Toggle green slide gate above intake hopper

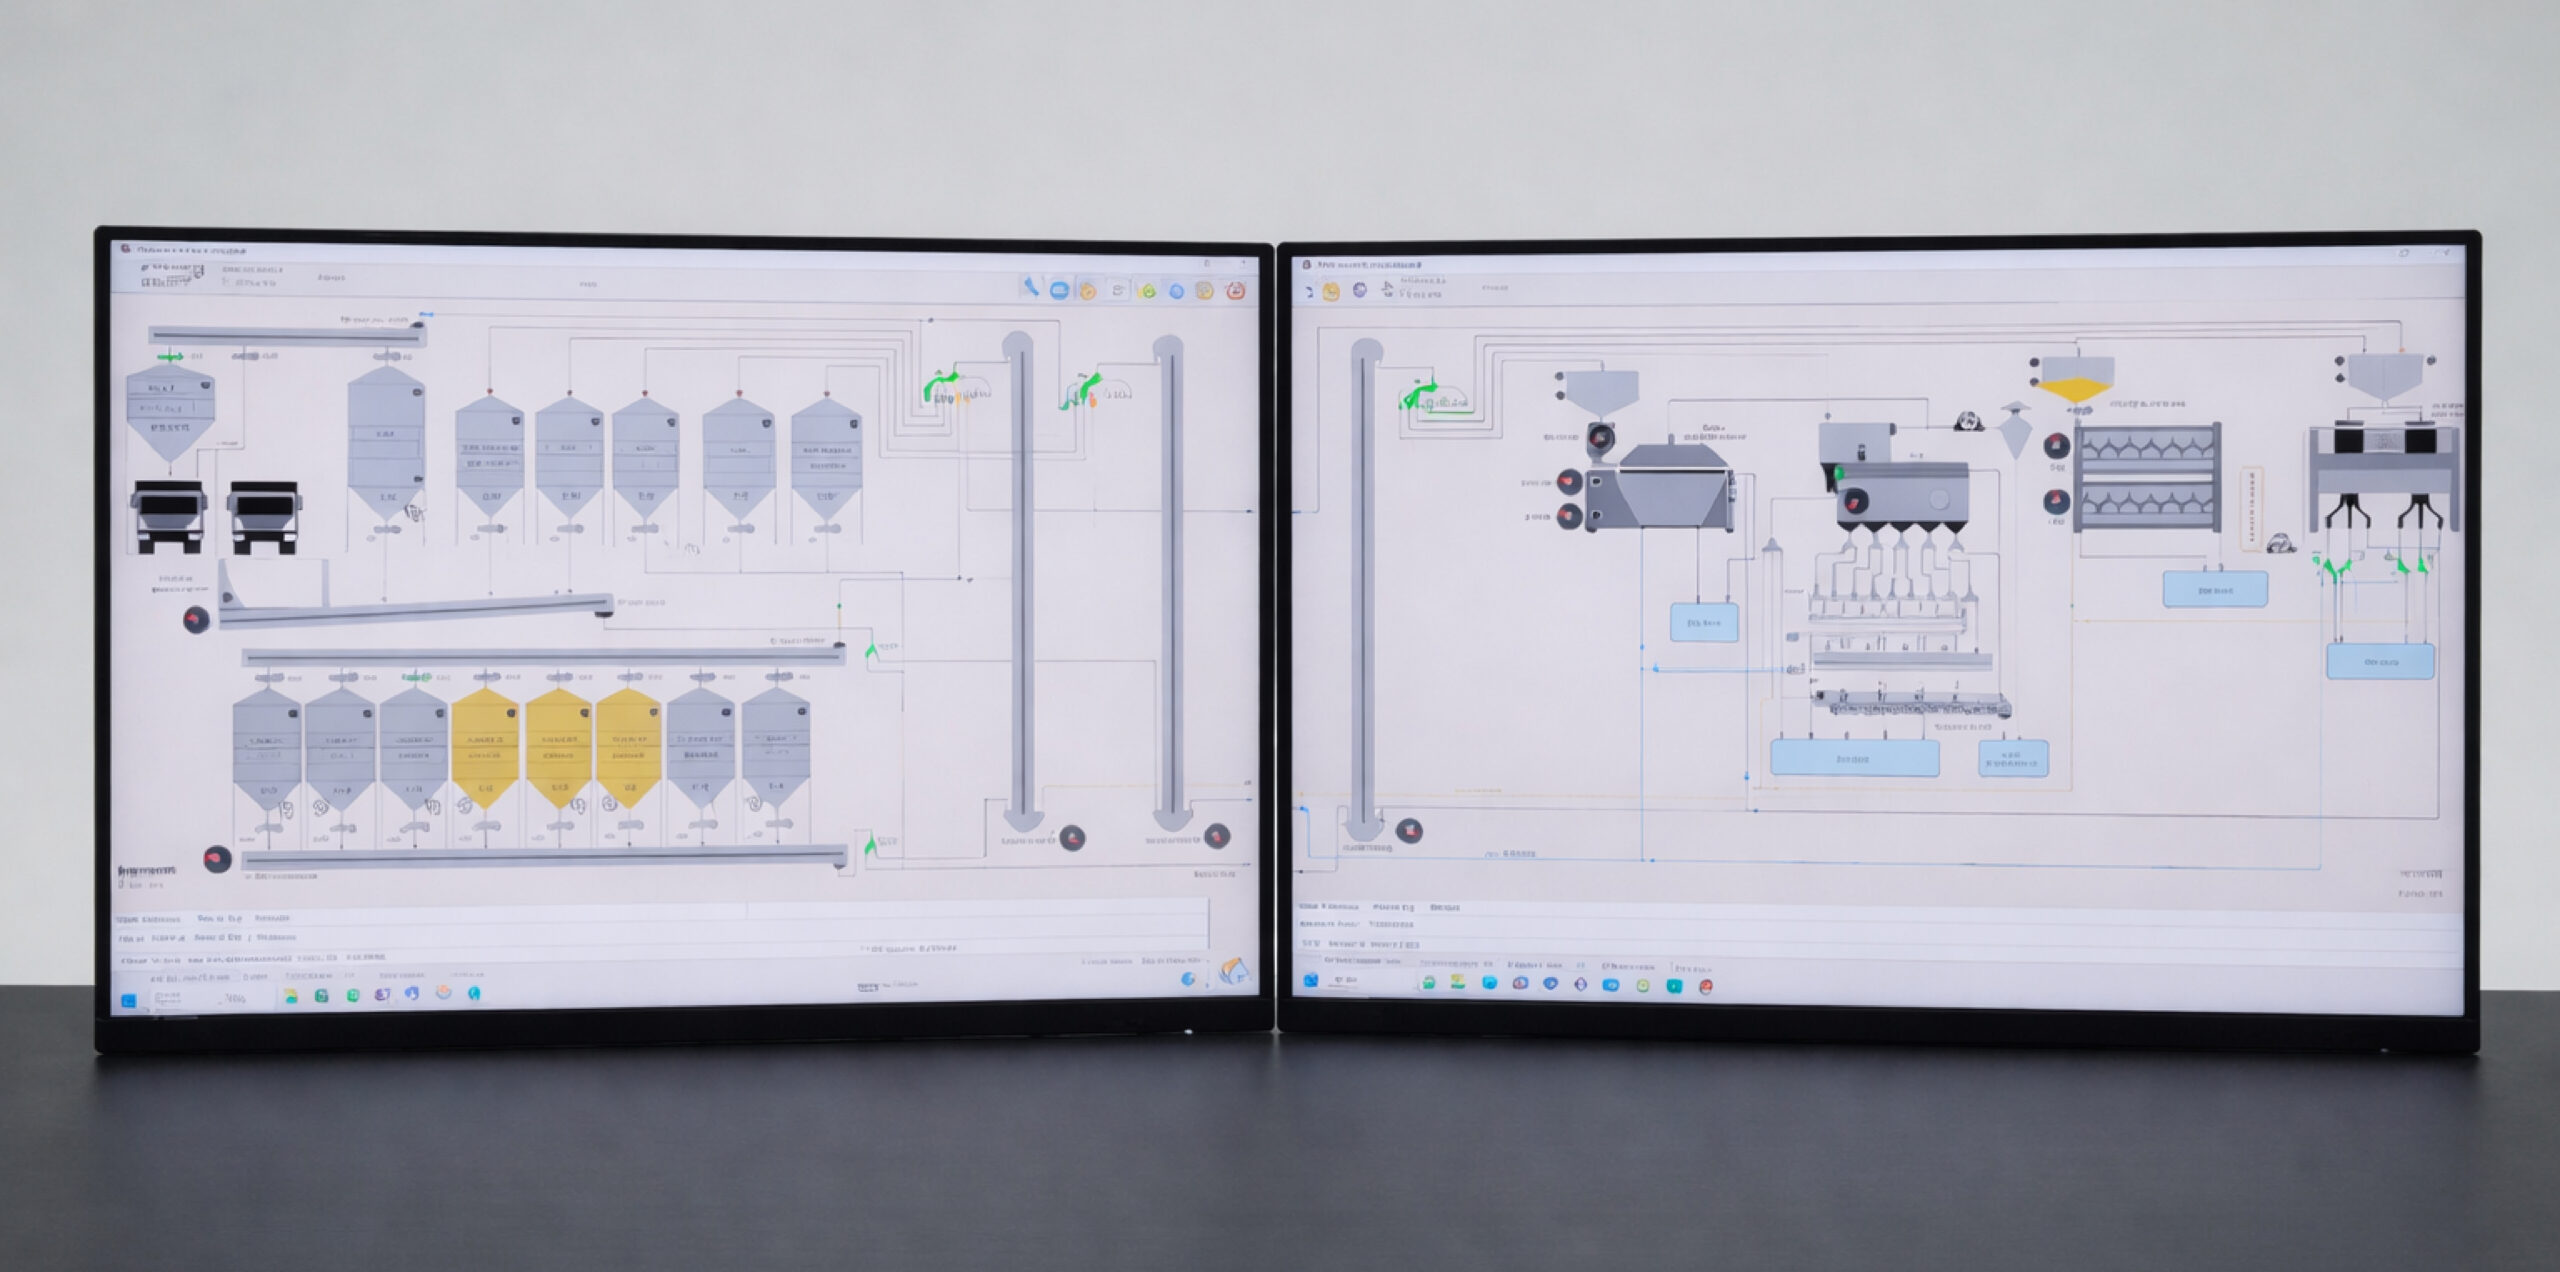tap(170, 356)
